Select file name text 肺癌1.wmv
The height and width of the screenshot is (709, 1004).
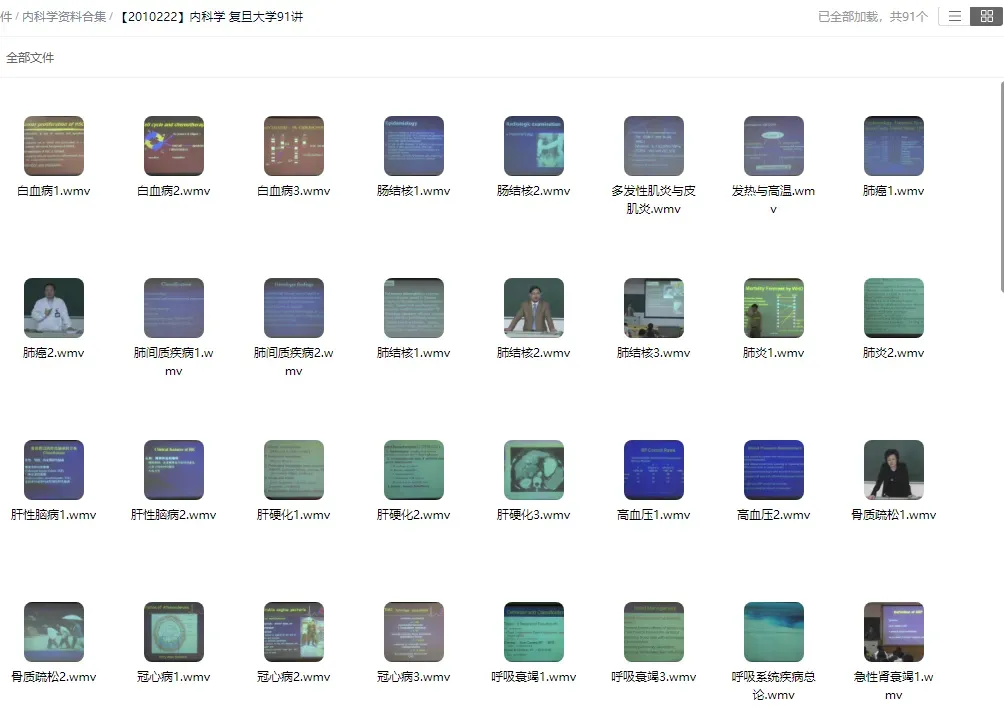pos(894,191)
